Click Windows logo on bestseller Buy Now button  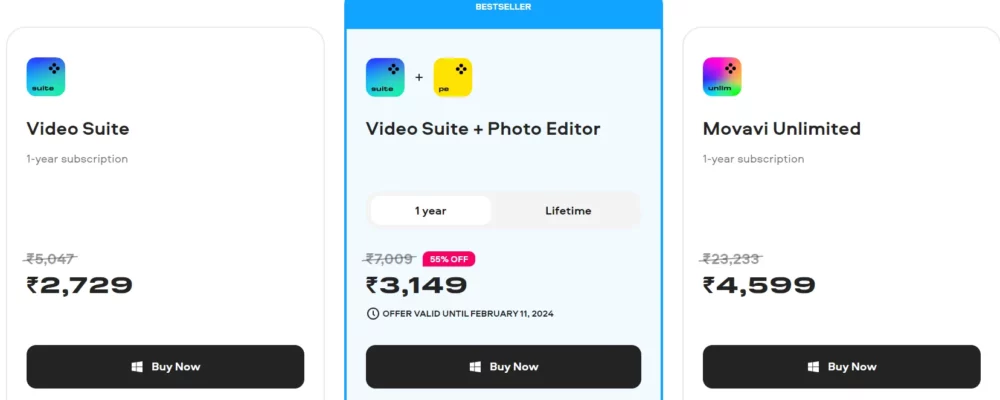coord(475,367)
